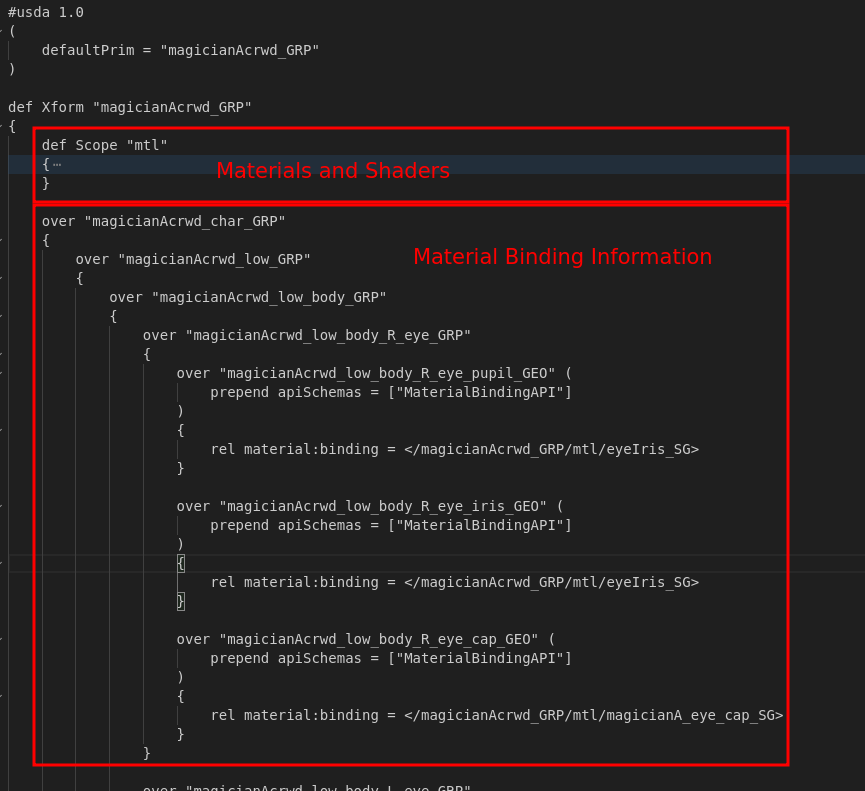Viewport: 865px width, 791px height.
Task: Click the "#usda 1.0" header line
Action: pos(46,12)
